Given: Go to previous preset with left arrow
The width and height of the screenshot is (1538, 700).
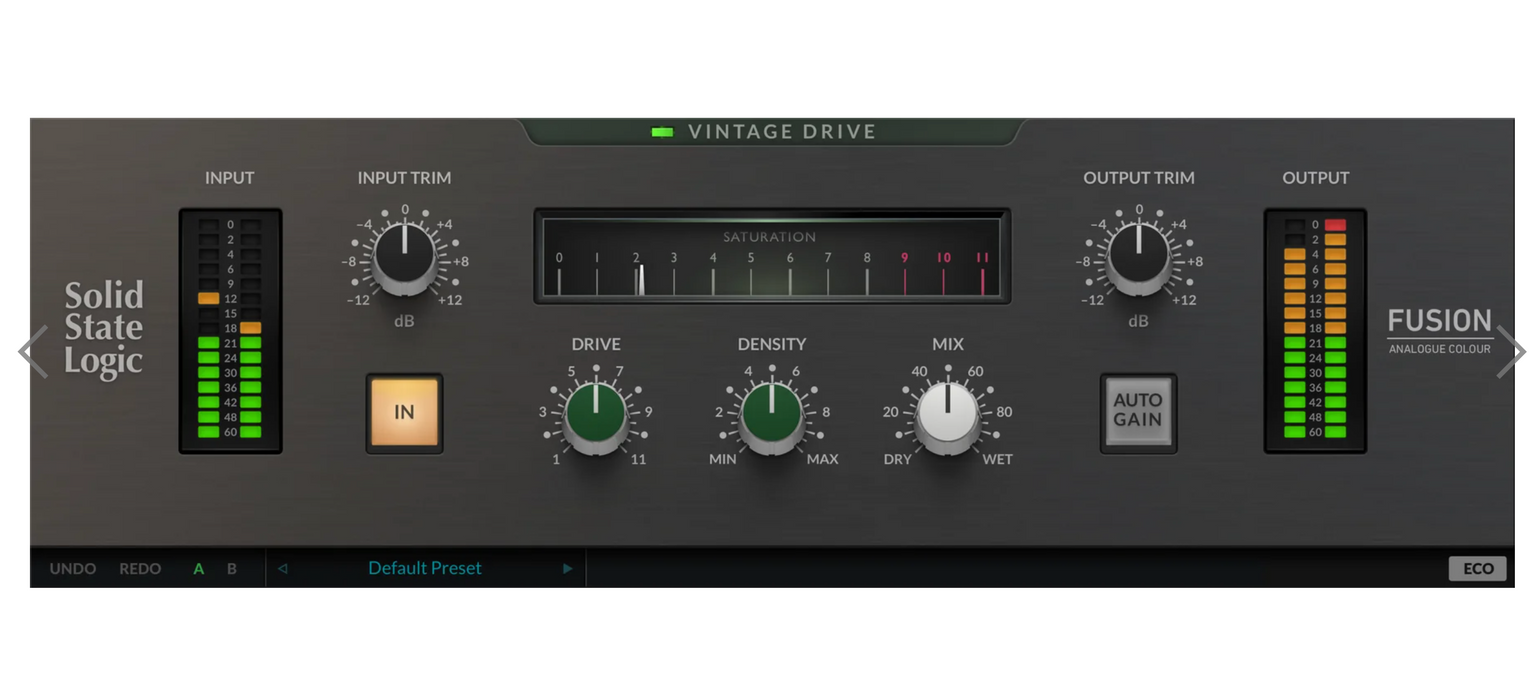Looking at the screenshot, I should click(283, 569).
